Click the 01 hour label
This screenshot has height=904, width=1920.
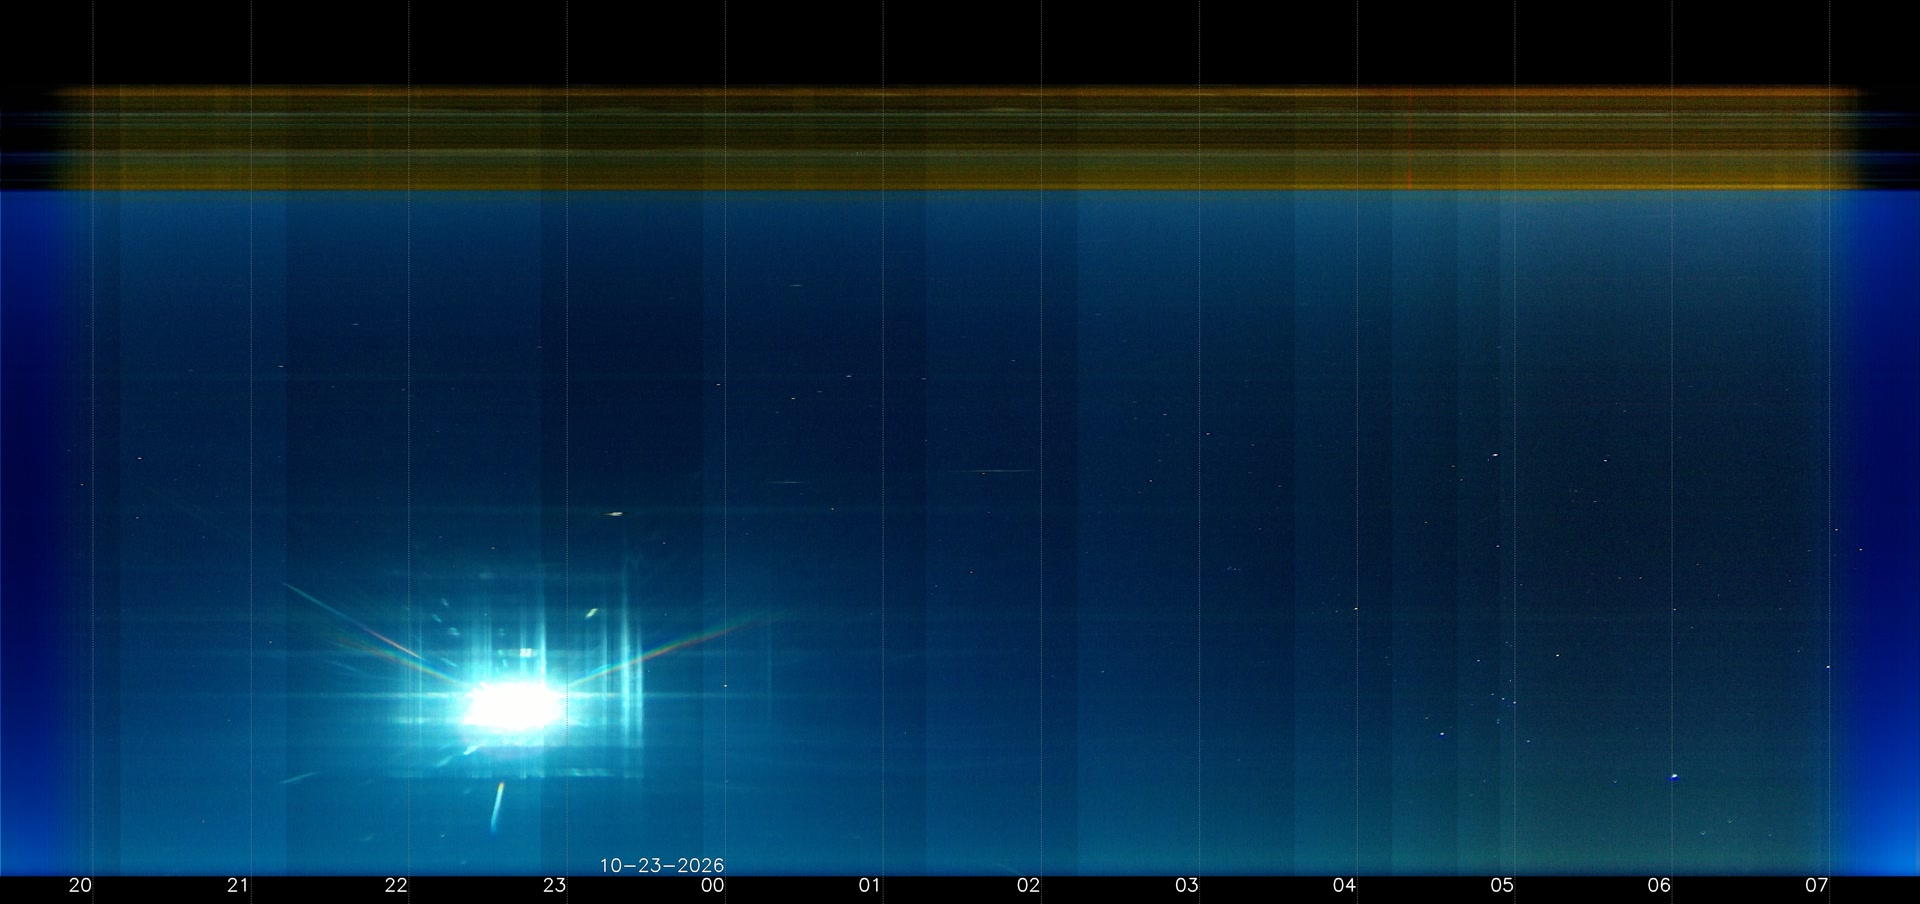[x=870, y=885]
